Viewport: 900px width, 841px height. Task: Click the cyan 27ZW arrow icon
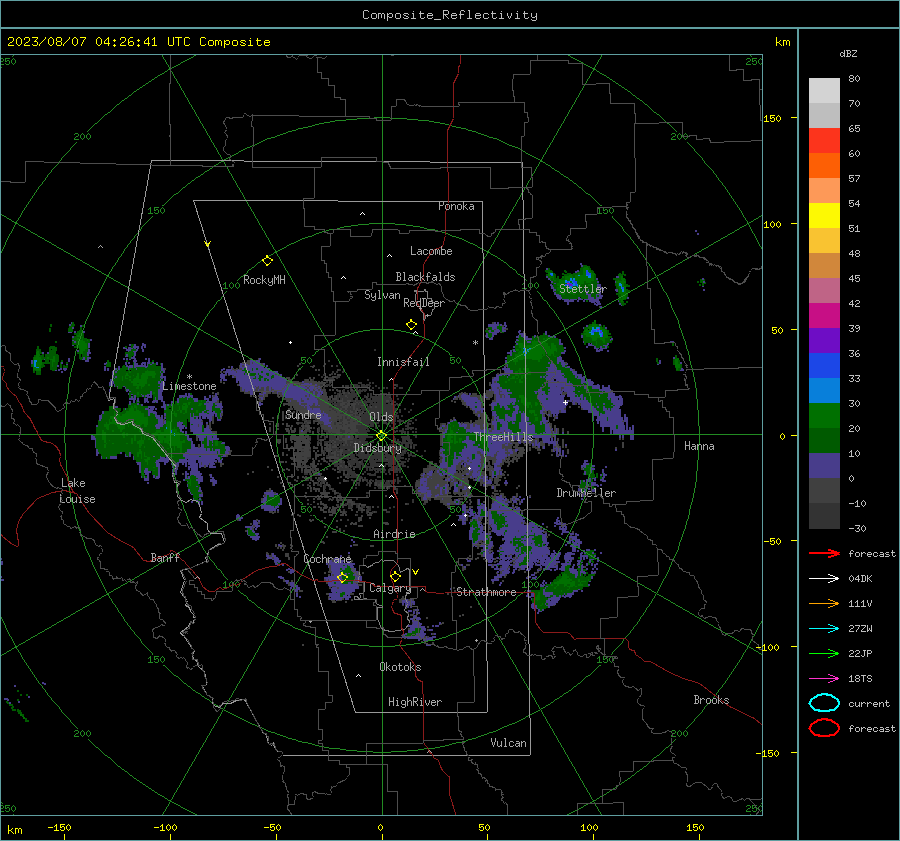tap(824, 629)
